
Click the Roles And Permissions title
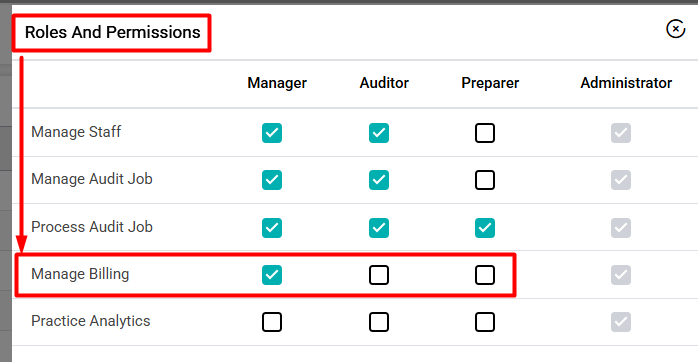(113, 32)
